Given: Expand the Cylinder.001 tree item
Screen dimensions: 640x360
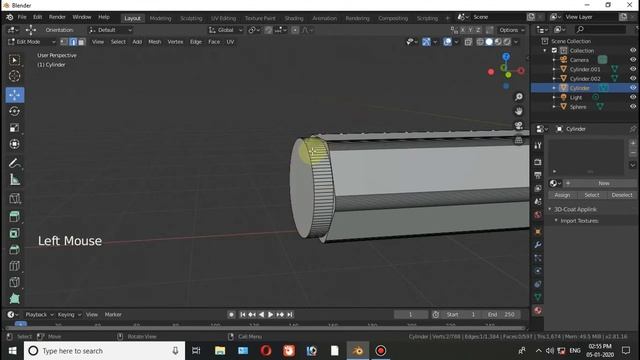Looking at the screenshot, I should pyautogui.click(x=554, y=69).
